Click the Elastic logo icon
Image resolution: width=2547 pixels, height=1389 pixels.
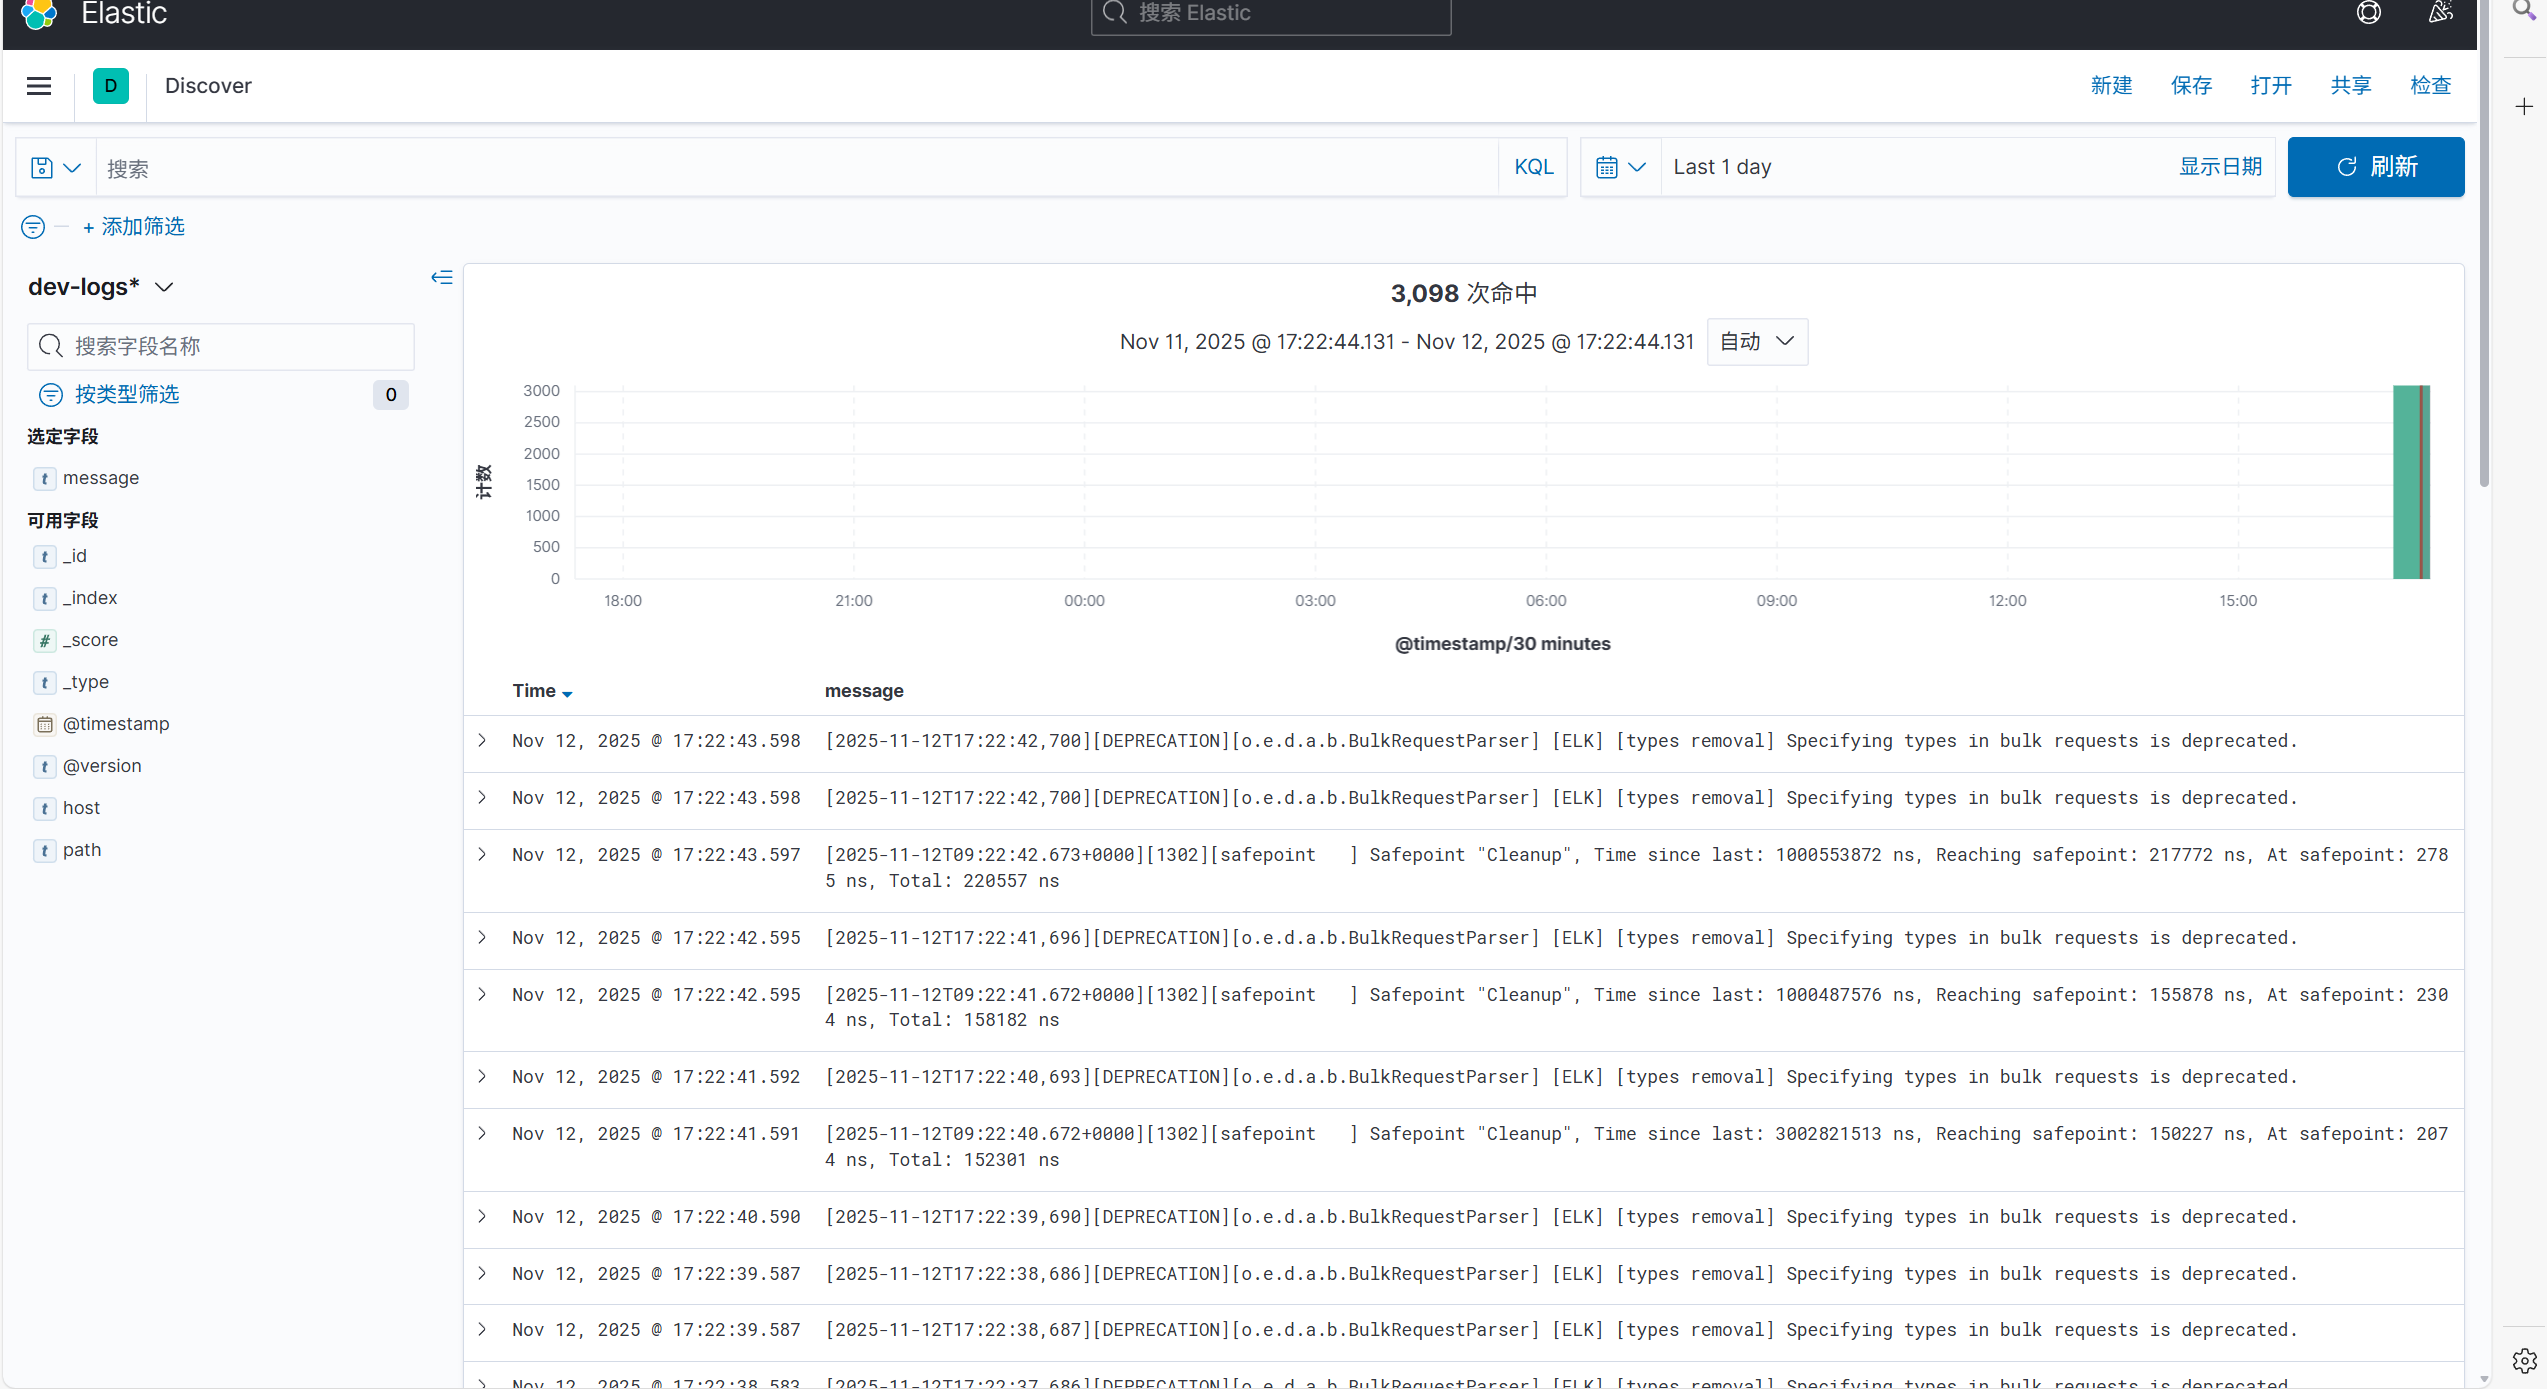click(39, 14)
